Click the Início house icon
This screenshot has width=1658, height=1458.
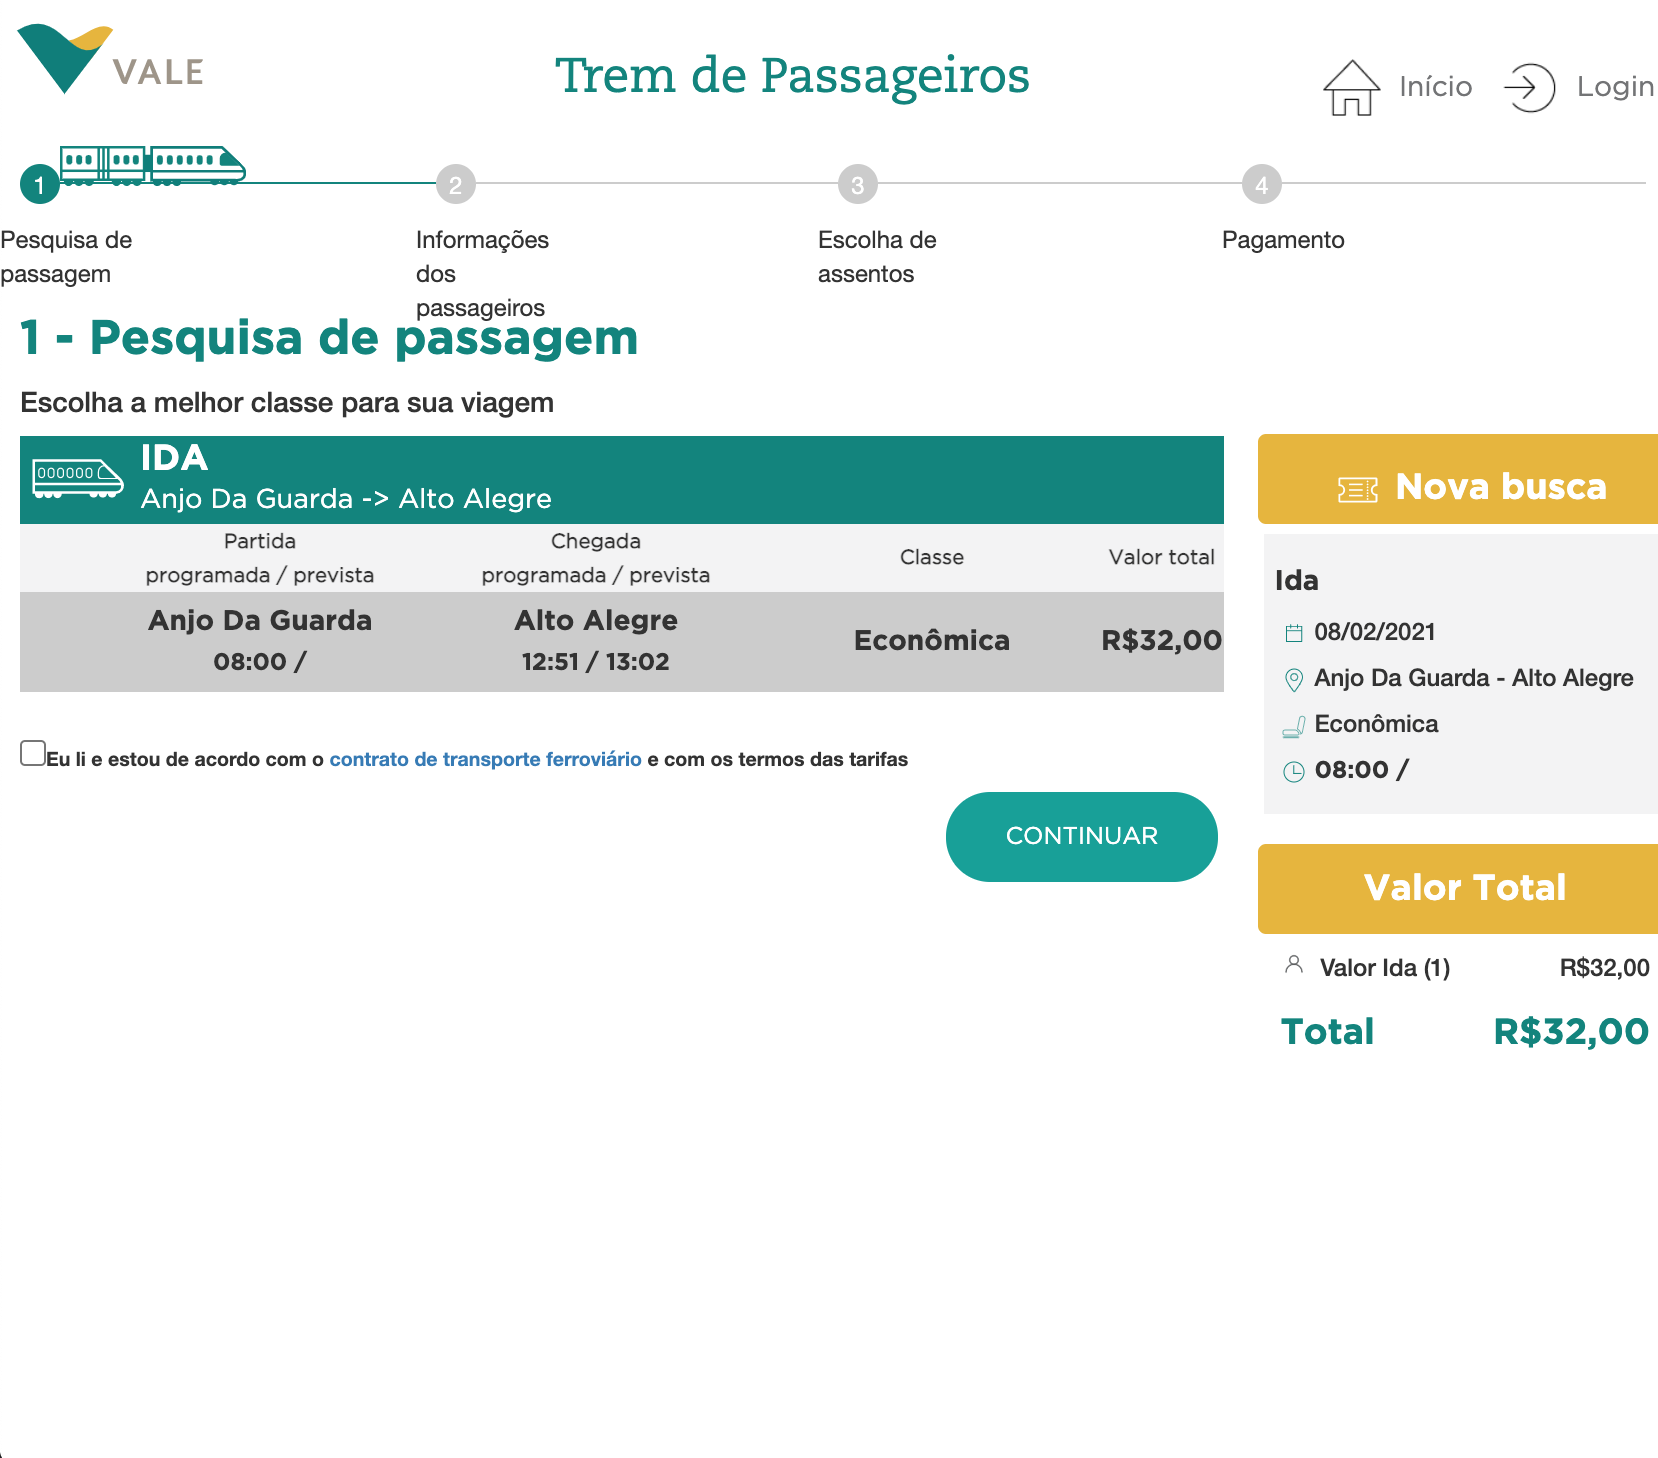(x=1351, y=88)
